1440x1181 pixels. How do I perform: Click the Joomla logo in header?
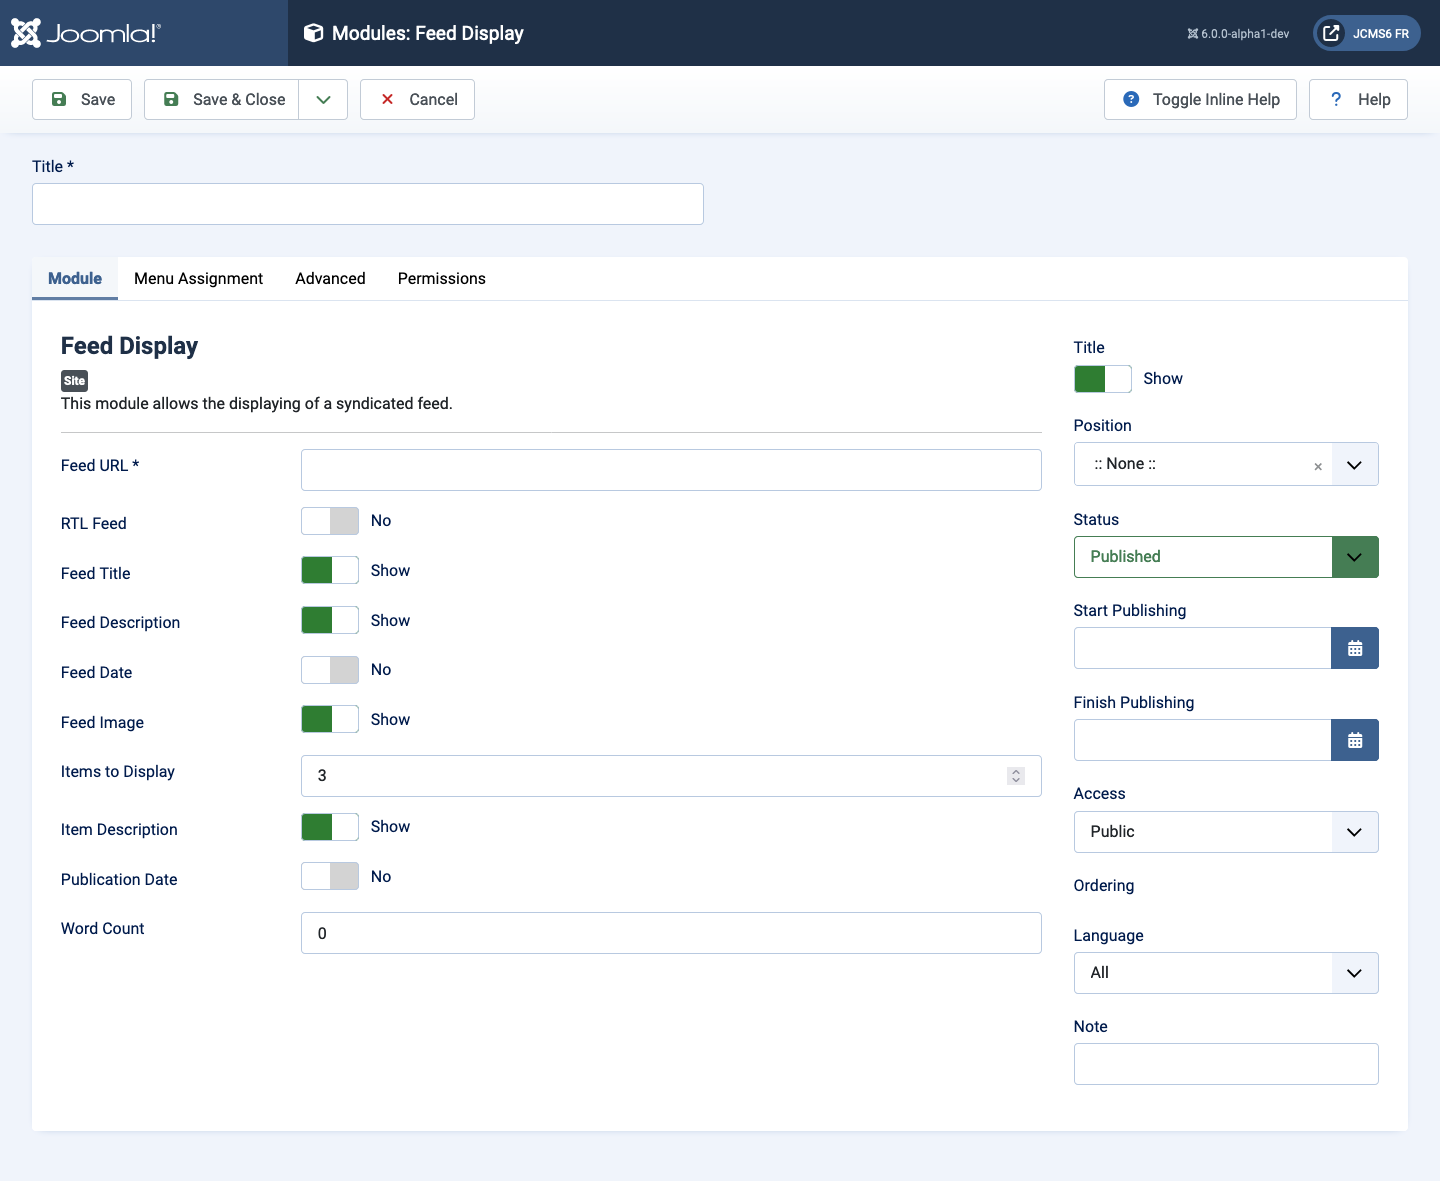tap(85, 33)
